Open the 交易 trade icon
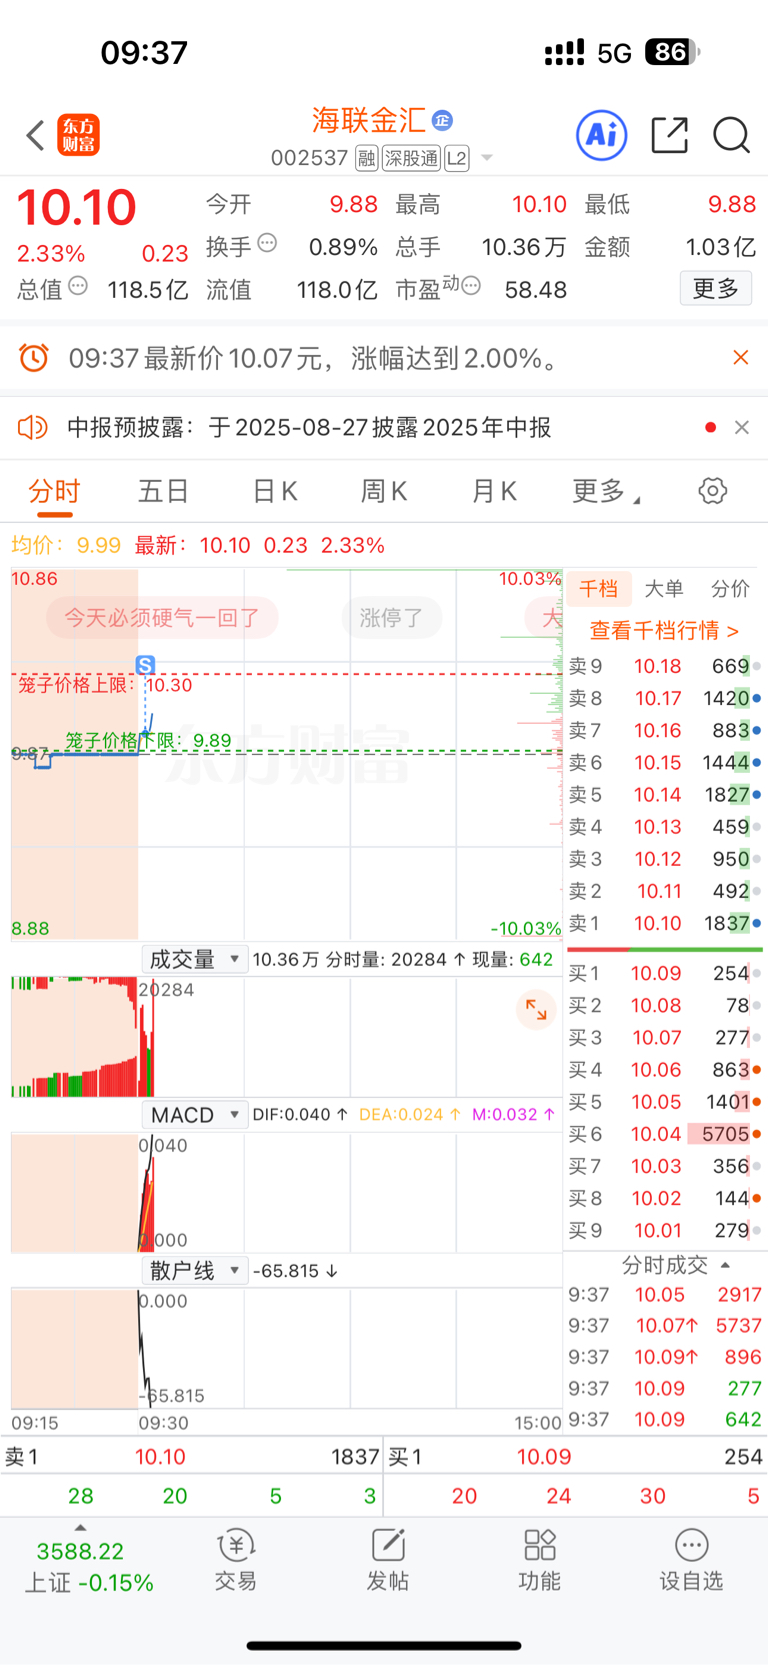768x1665 pixels. pos(236,1560)
